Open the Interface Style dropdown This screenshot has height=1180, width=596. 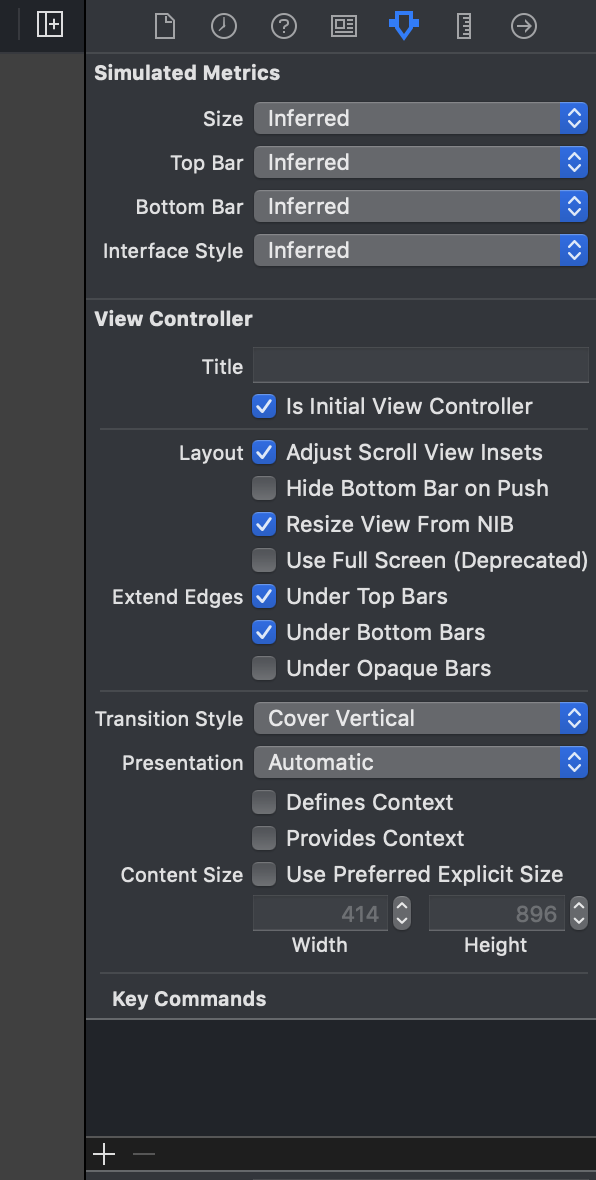pyautogui.click(x=421, y=250)
